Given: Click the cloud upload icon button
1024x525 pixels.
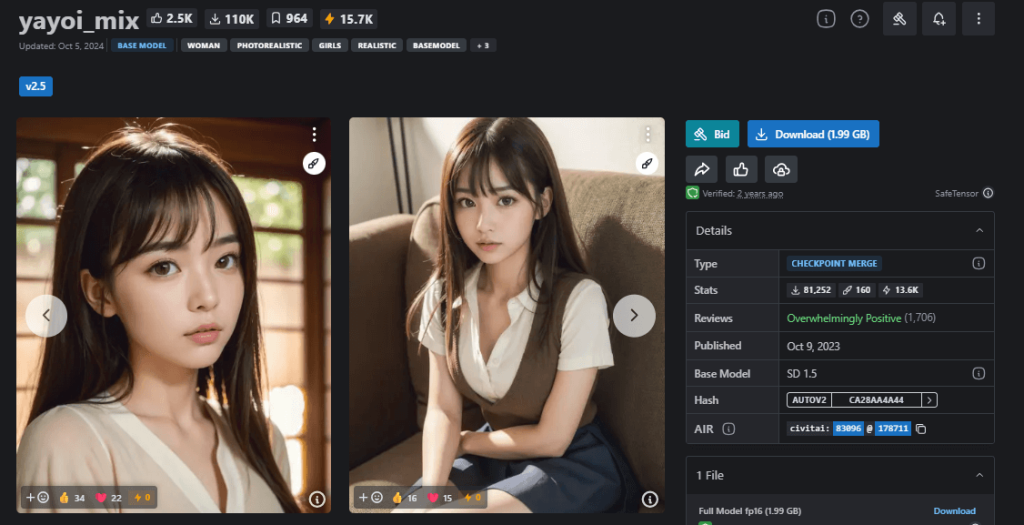Looking at the screenshot, I should pyautogui.click(x=781, y=169).
